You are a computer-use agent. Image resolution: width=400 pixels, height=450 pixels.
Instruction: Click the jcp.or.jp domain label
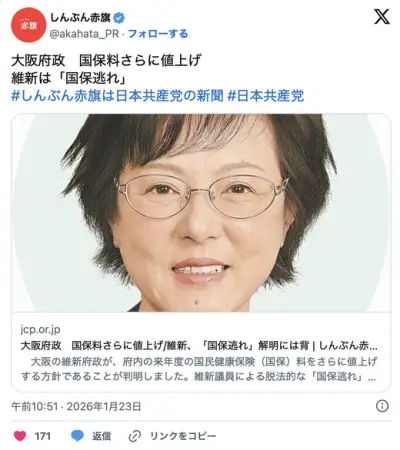[40, 329]
